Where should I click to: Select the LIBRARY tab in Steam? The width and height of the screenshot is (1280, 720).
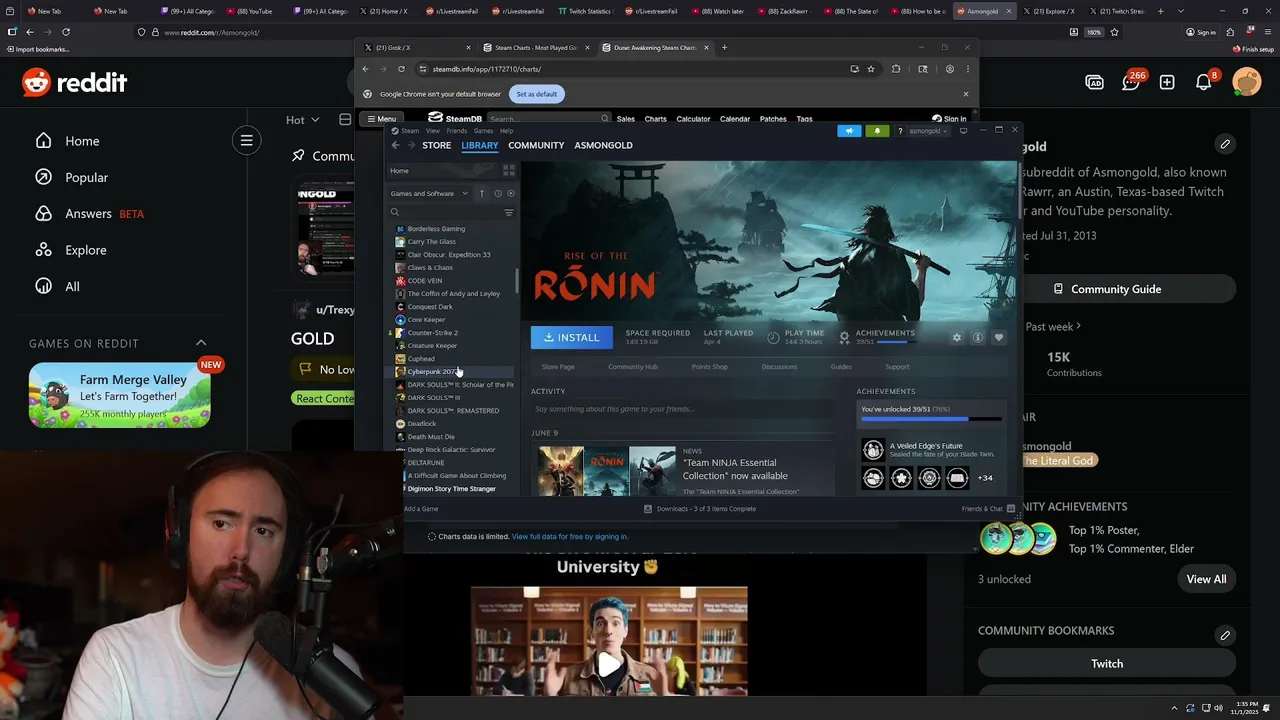(x=480, y=145)
